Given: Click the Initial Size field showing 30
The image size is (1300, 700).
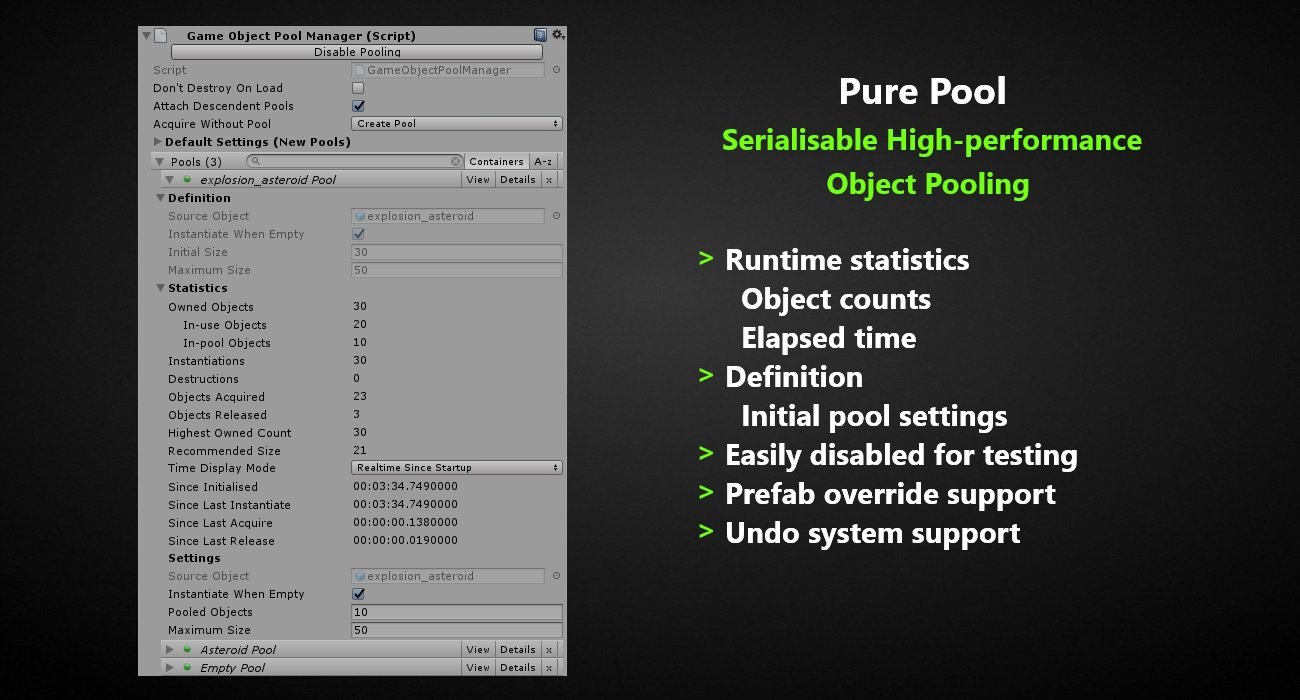Looking at the screenshot, I should 457,252.
